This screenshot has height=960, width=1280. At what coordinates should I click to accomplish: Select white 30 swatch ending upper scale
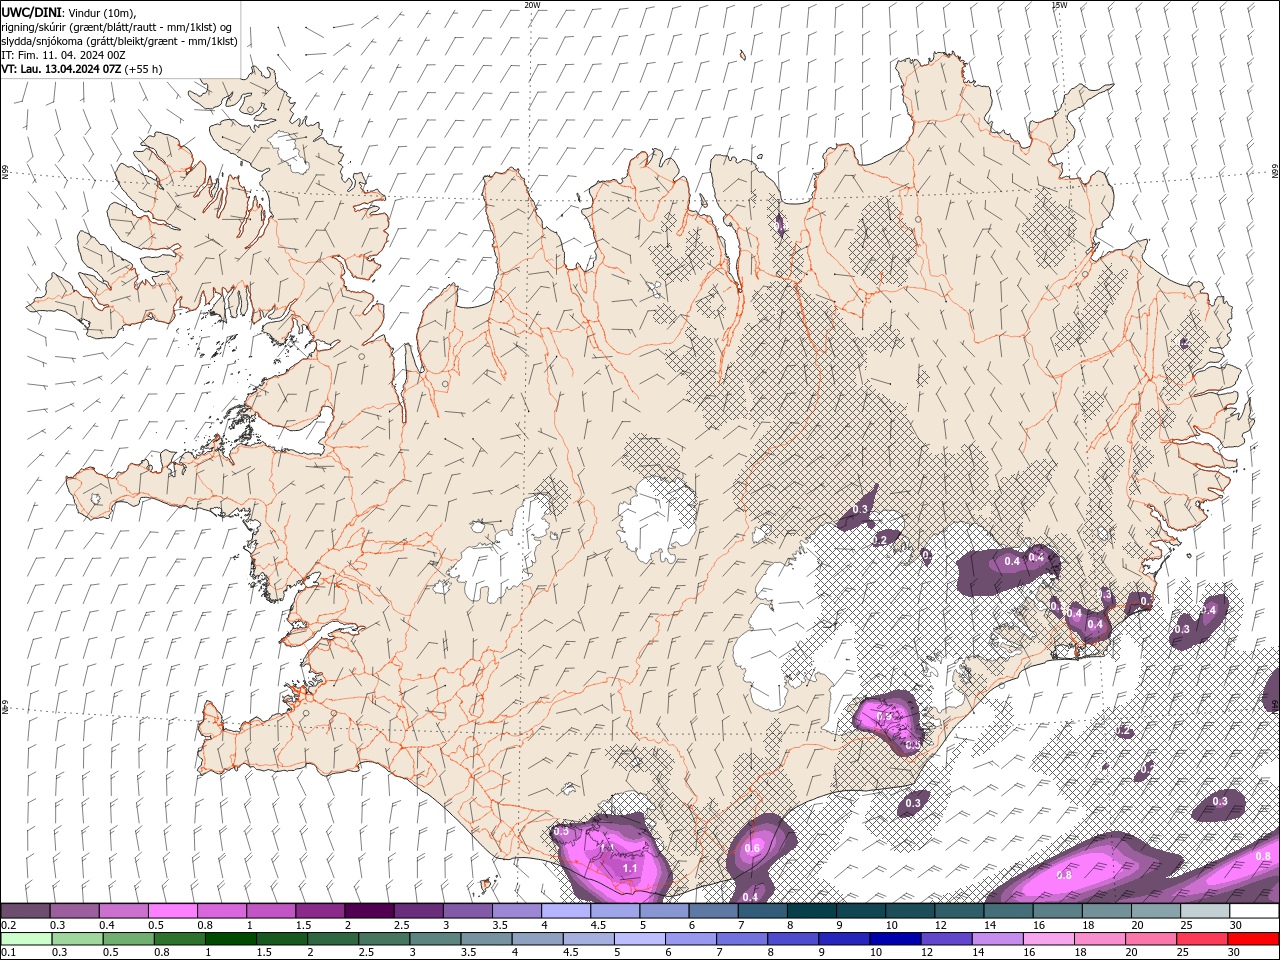tap(1254, 911)
